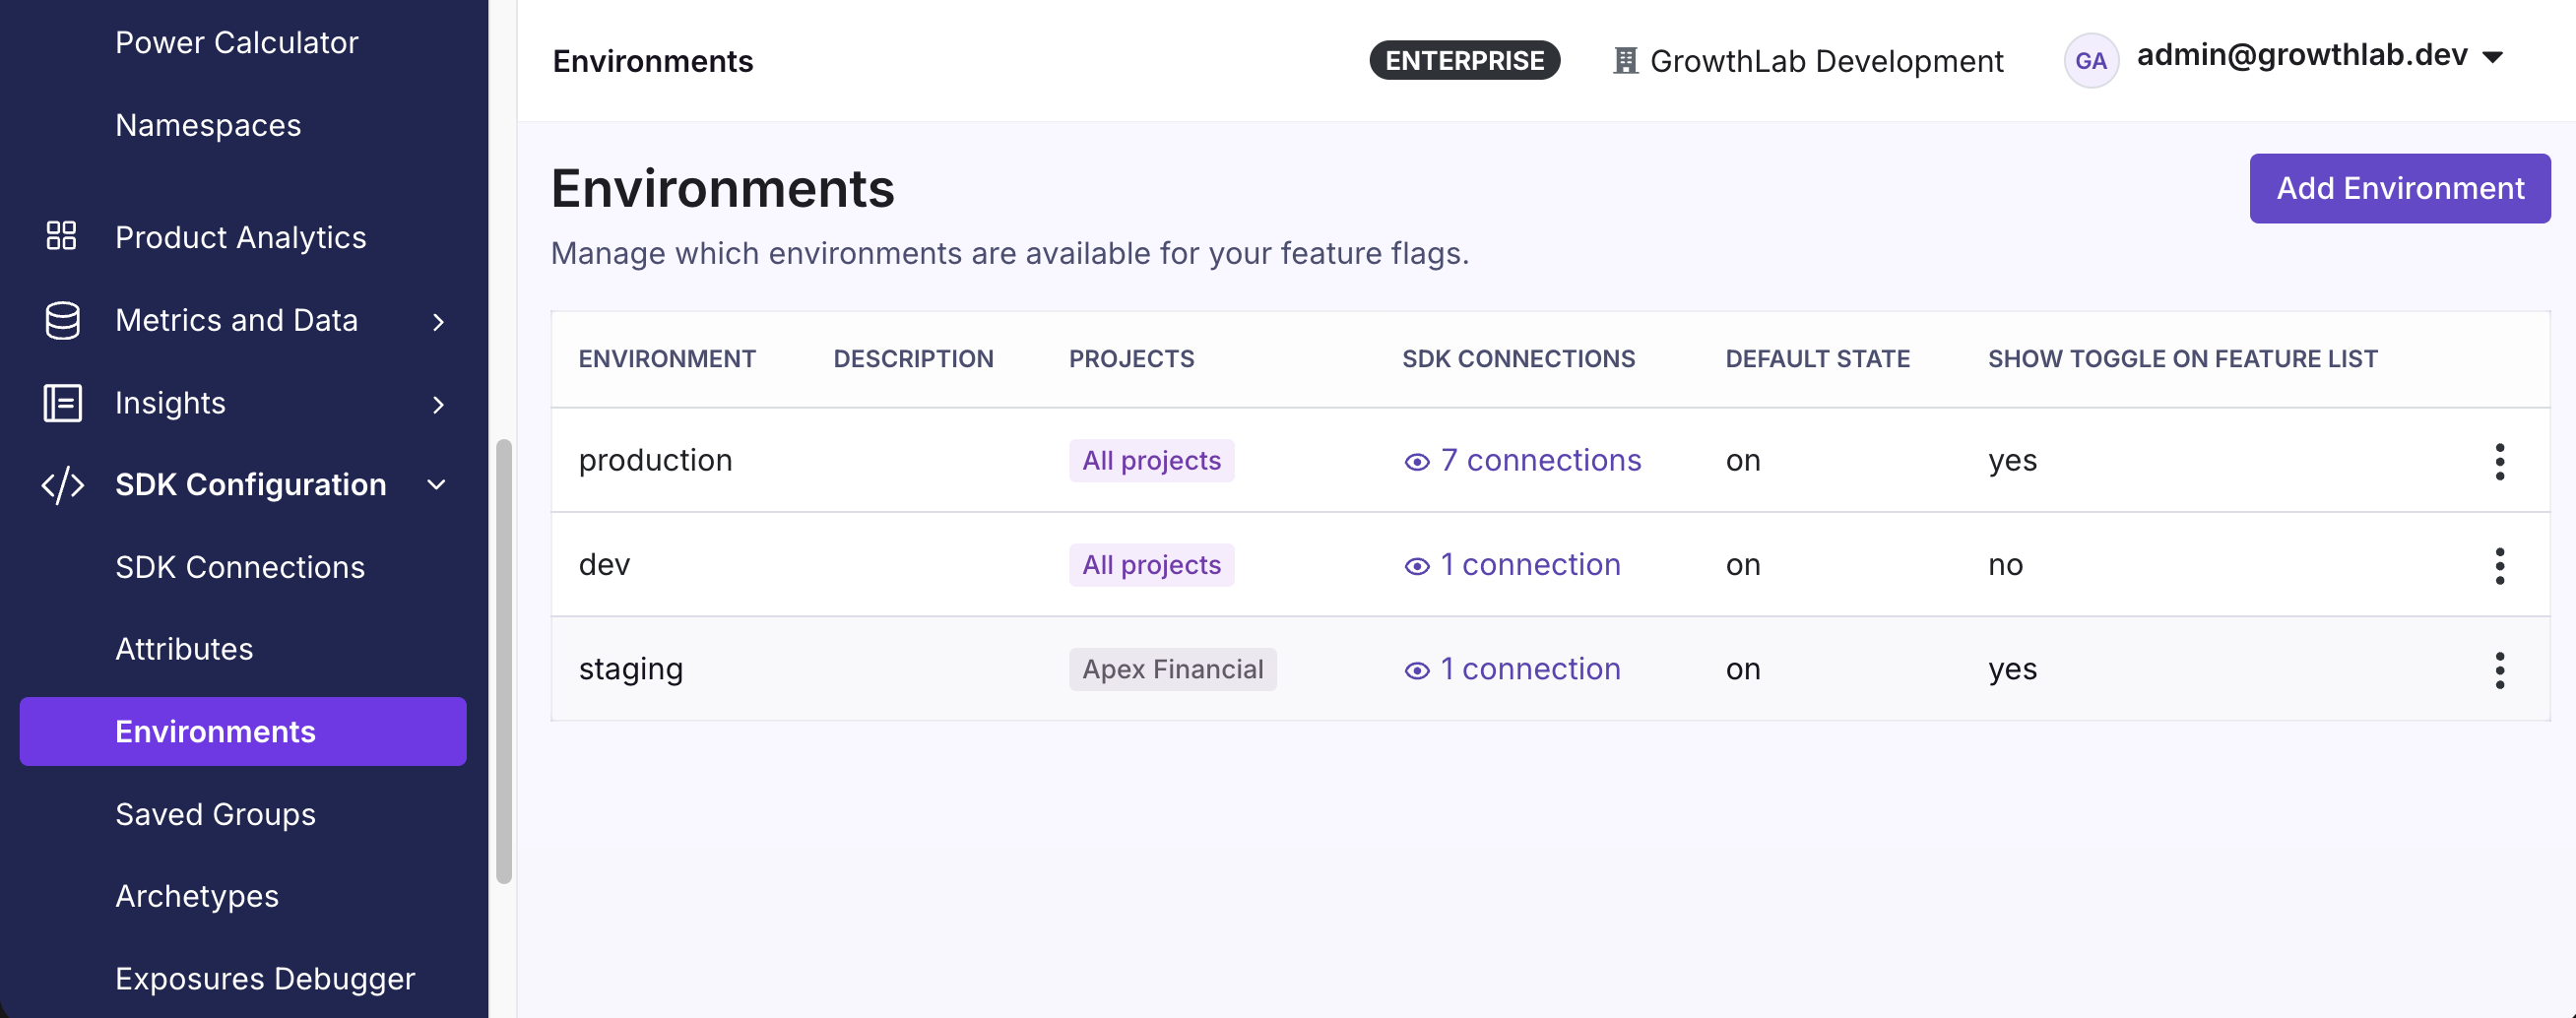Click the Product Analytics grid icon
The width and height of the screenshot is (2576, 1018).
61,236
